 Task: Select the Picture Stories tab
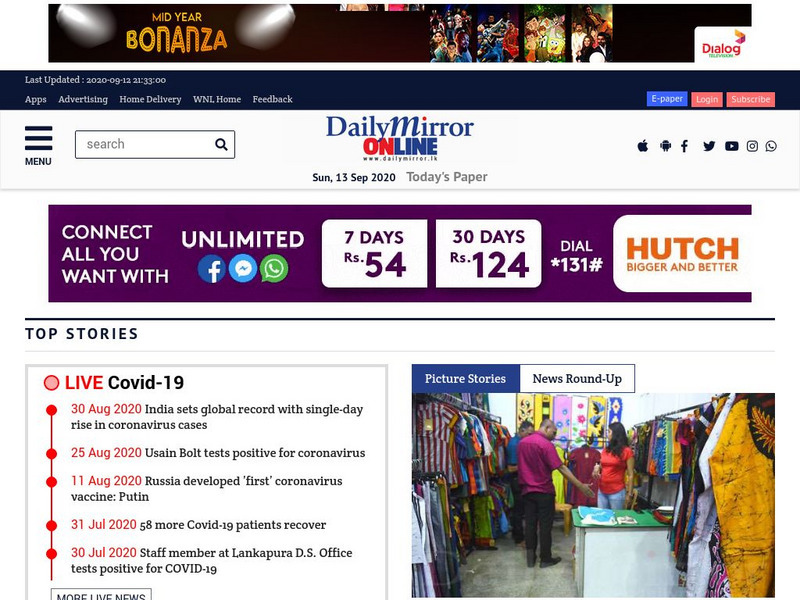[466, 378]
